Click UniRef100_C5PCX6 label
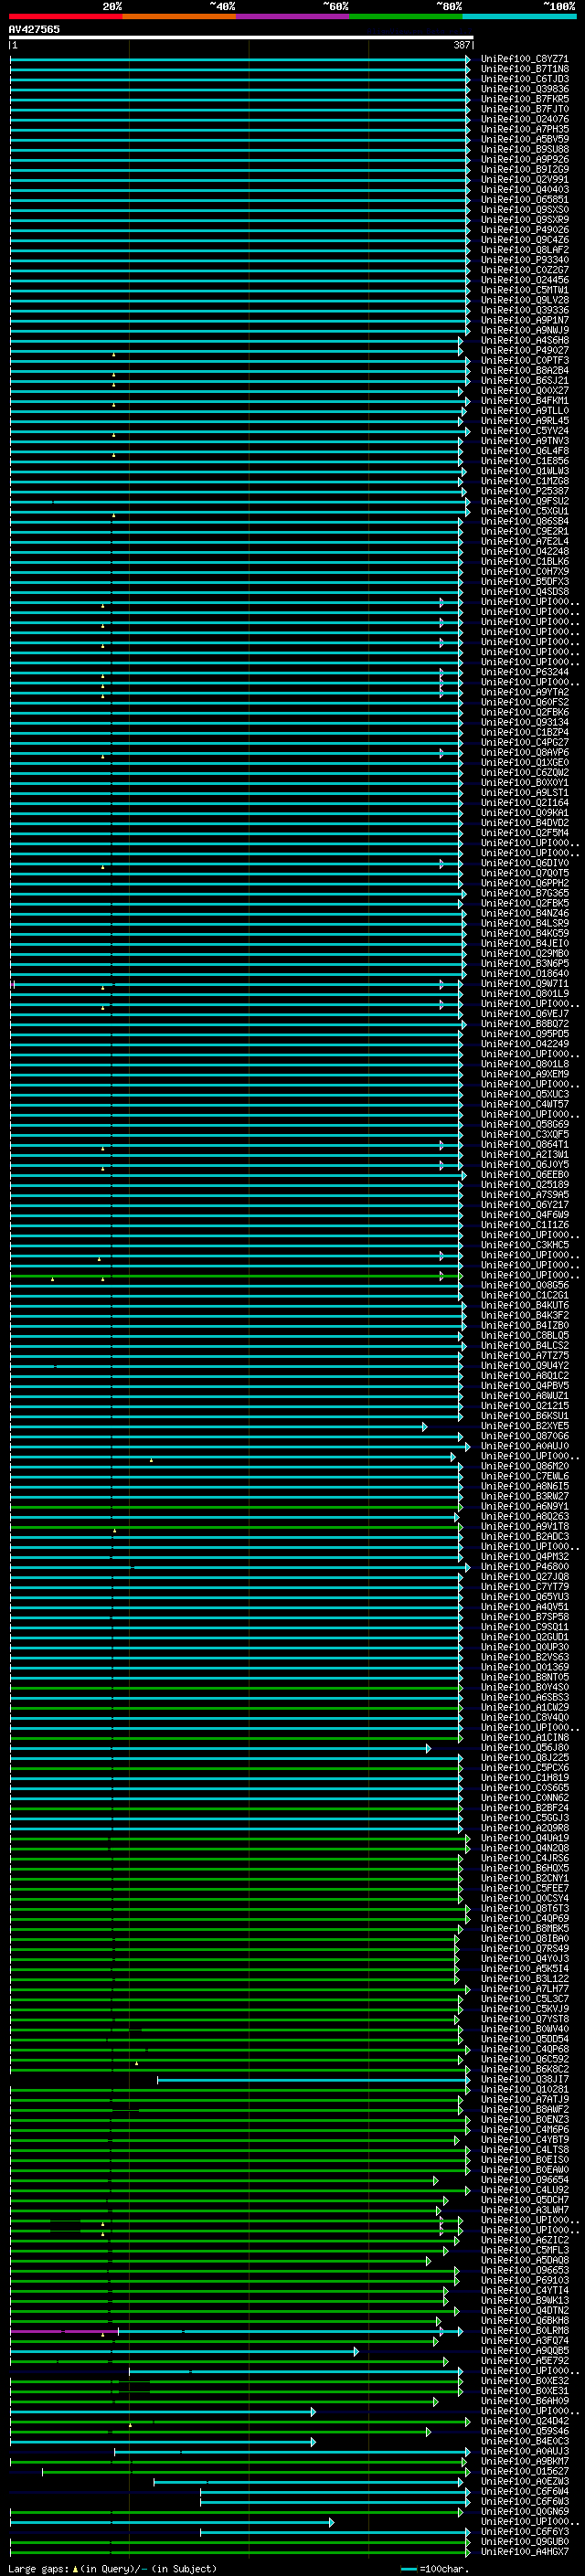Image resolution: width=585 pixels, height=2576 pixels. (x=525, y=1767)
